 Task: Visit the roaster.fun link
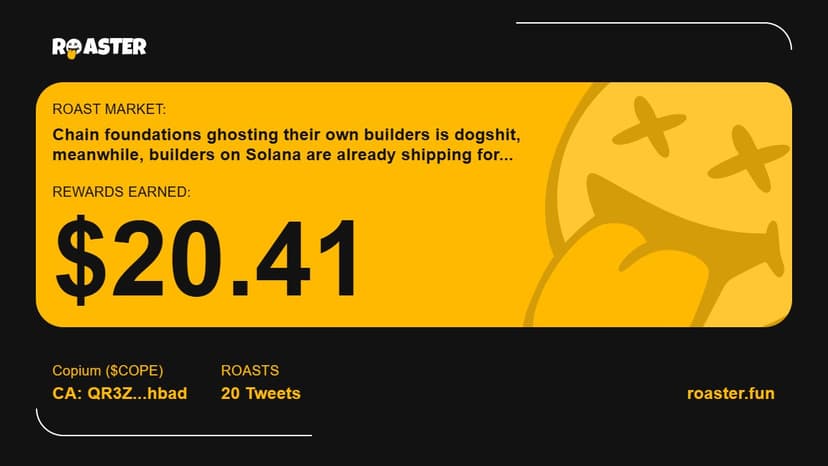[731, 393]
